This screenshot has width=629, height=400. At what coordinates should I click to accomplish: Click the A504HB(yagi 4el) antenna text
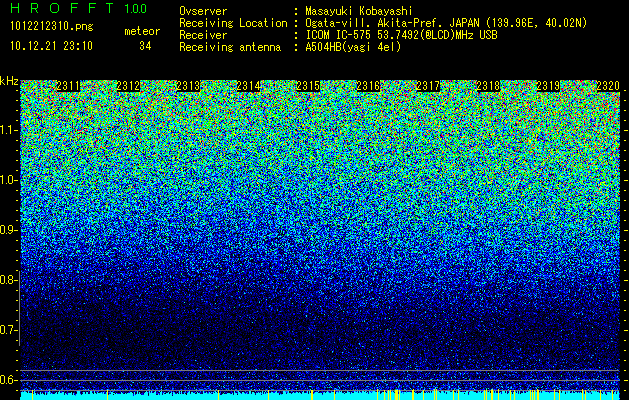coord(353,47)
